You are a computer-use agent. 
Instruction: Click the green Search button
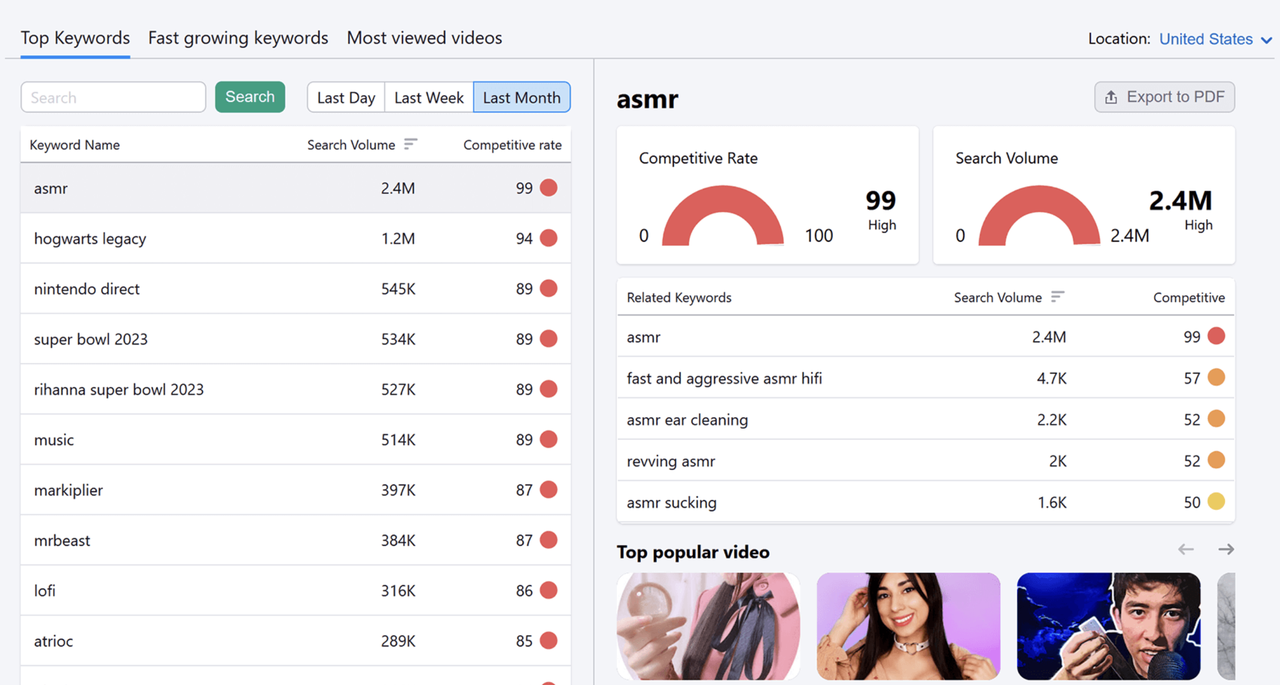pos(250,97)
